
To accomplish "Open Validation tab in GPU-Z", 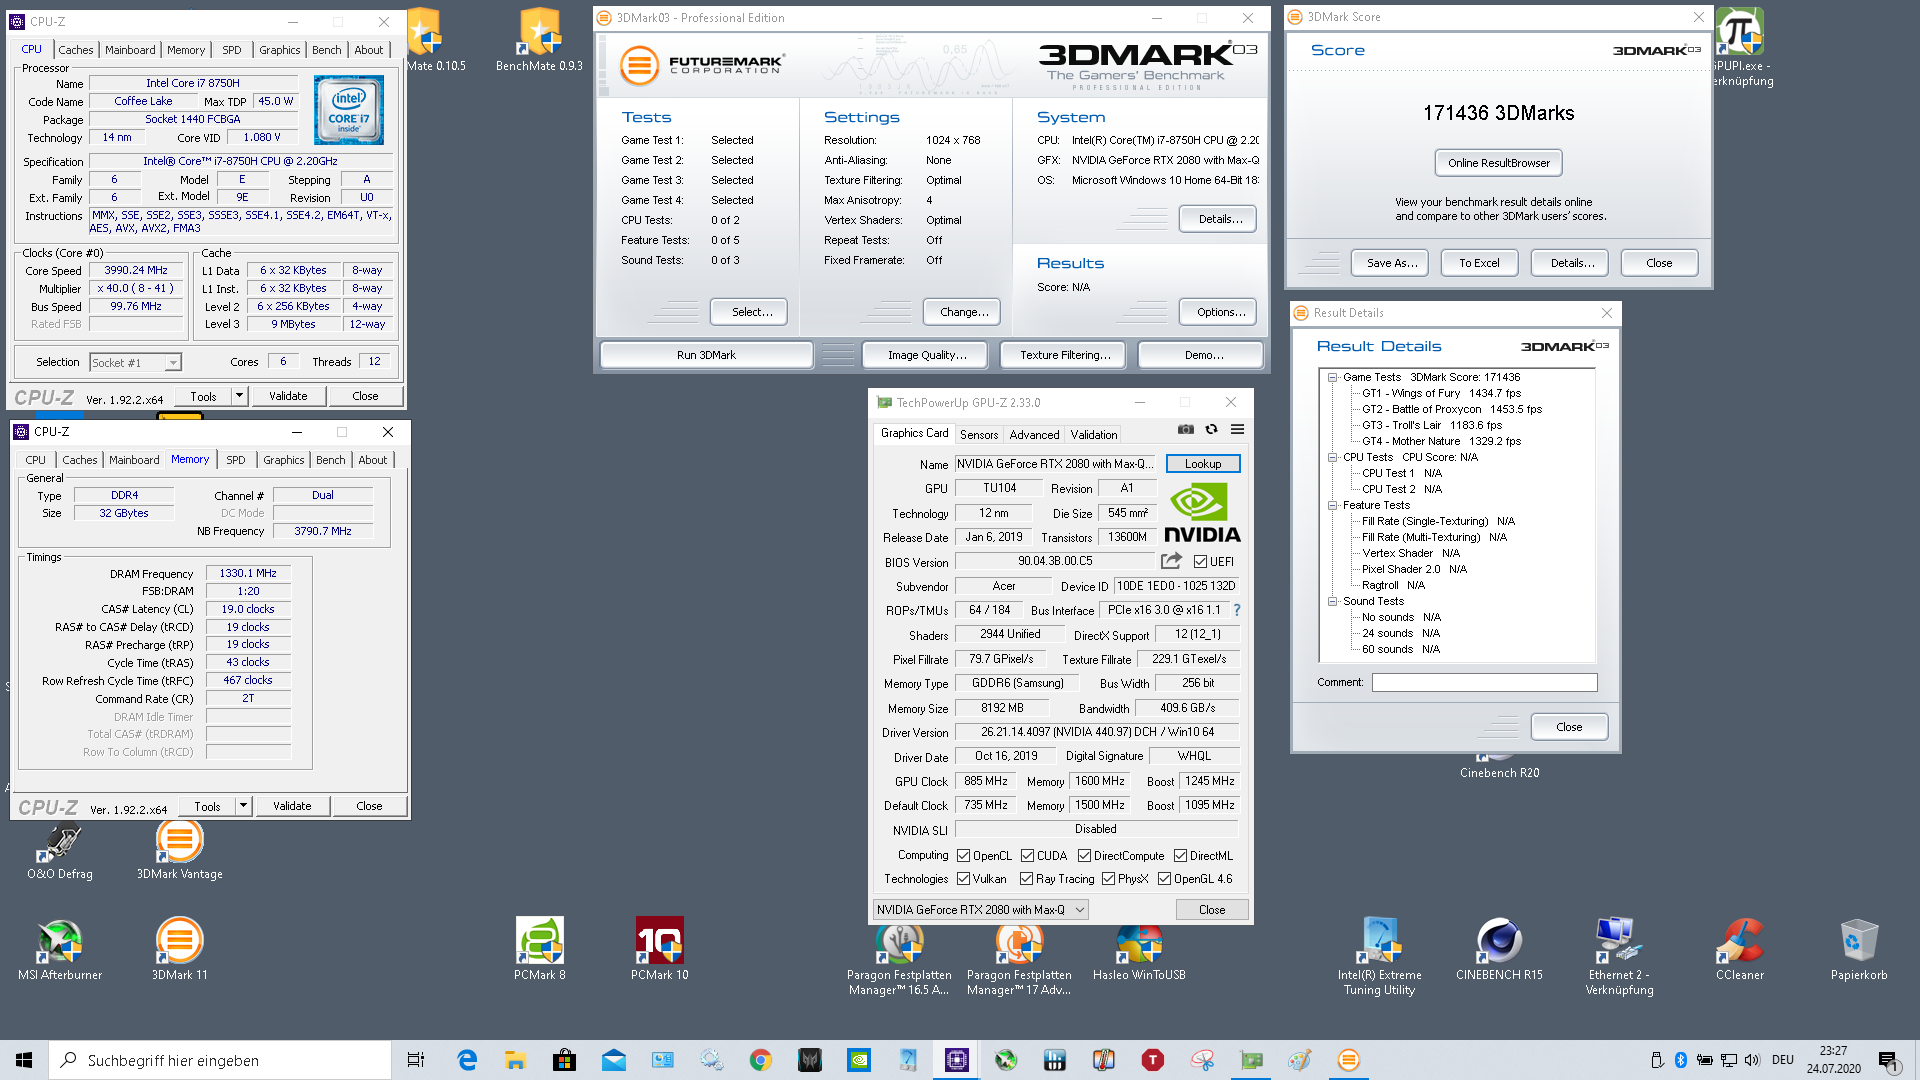I will (x=1094, y=434).
